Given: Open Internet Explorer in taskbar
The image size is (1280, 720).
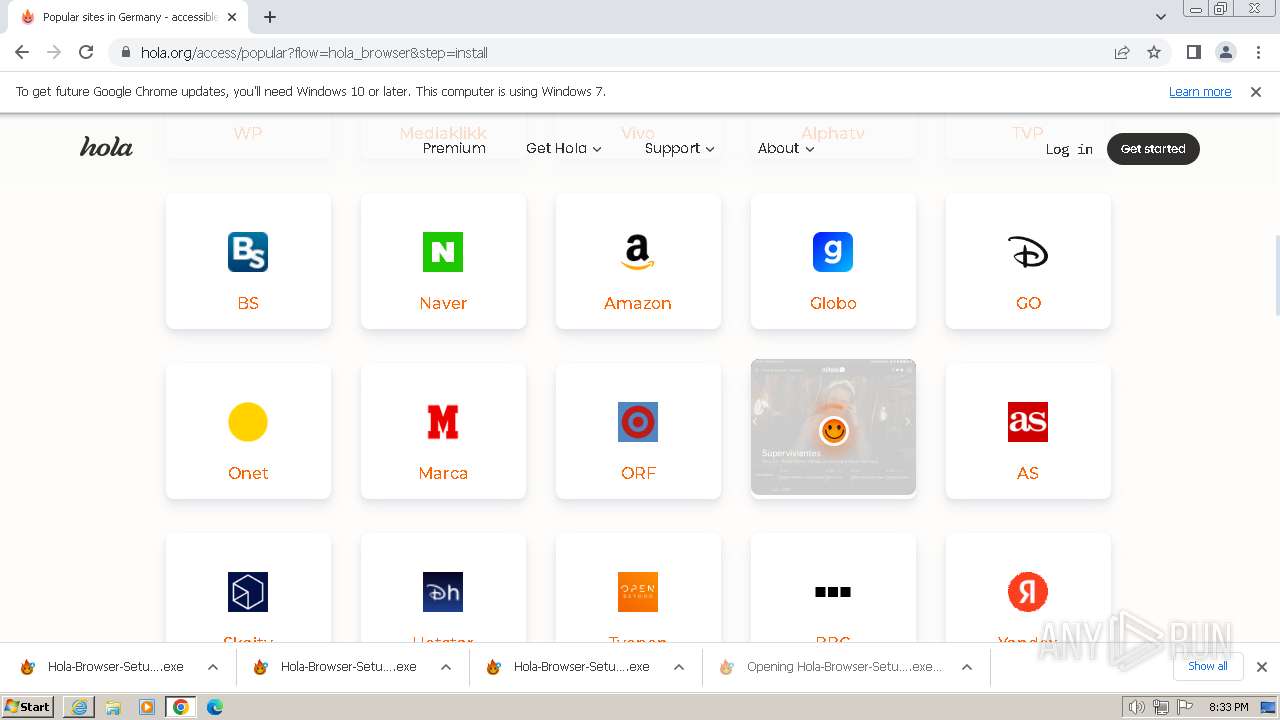Looking at the screenshot, I should coord(79,707).
